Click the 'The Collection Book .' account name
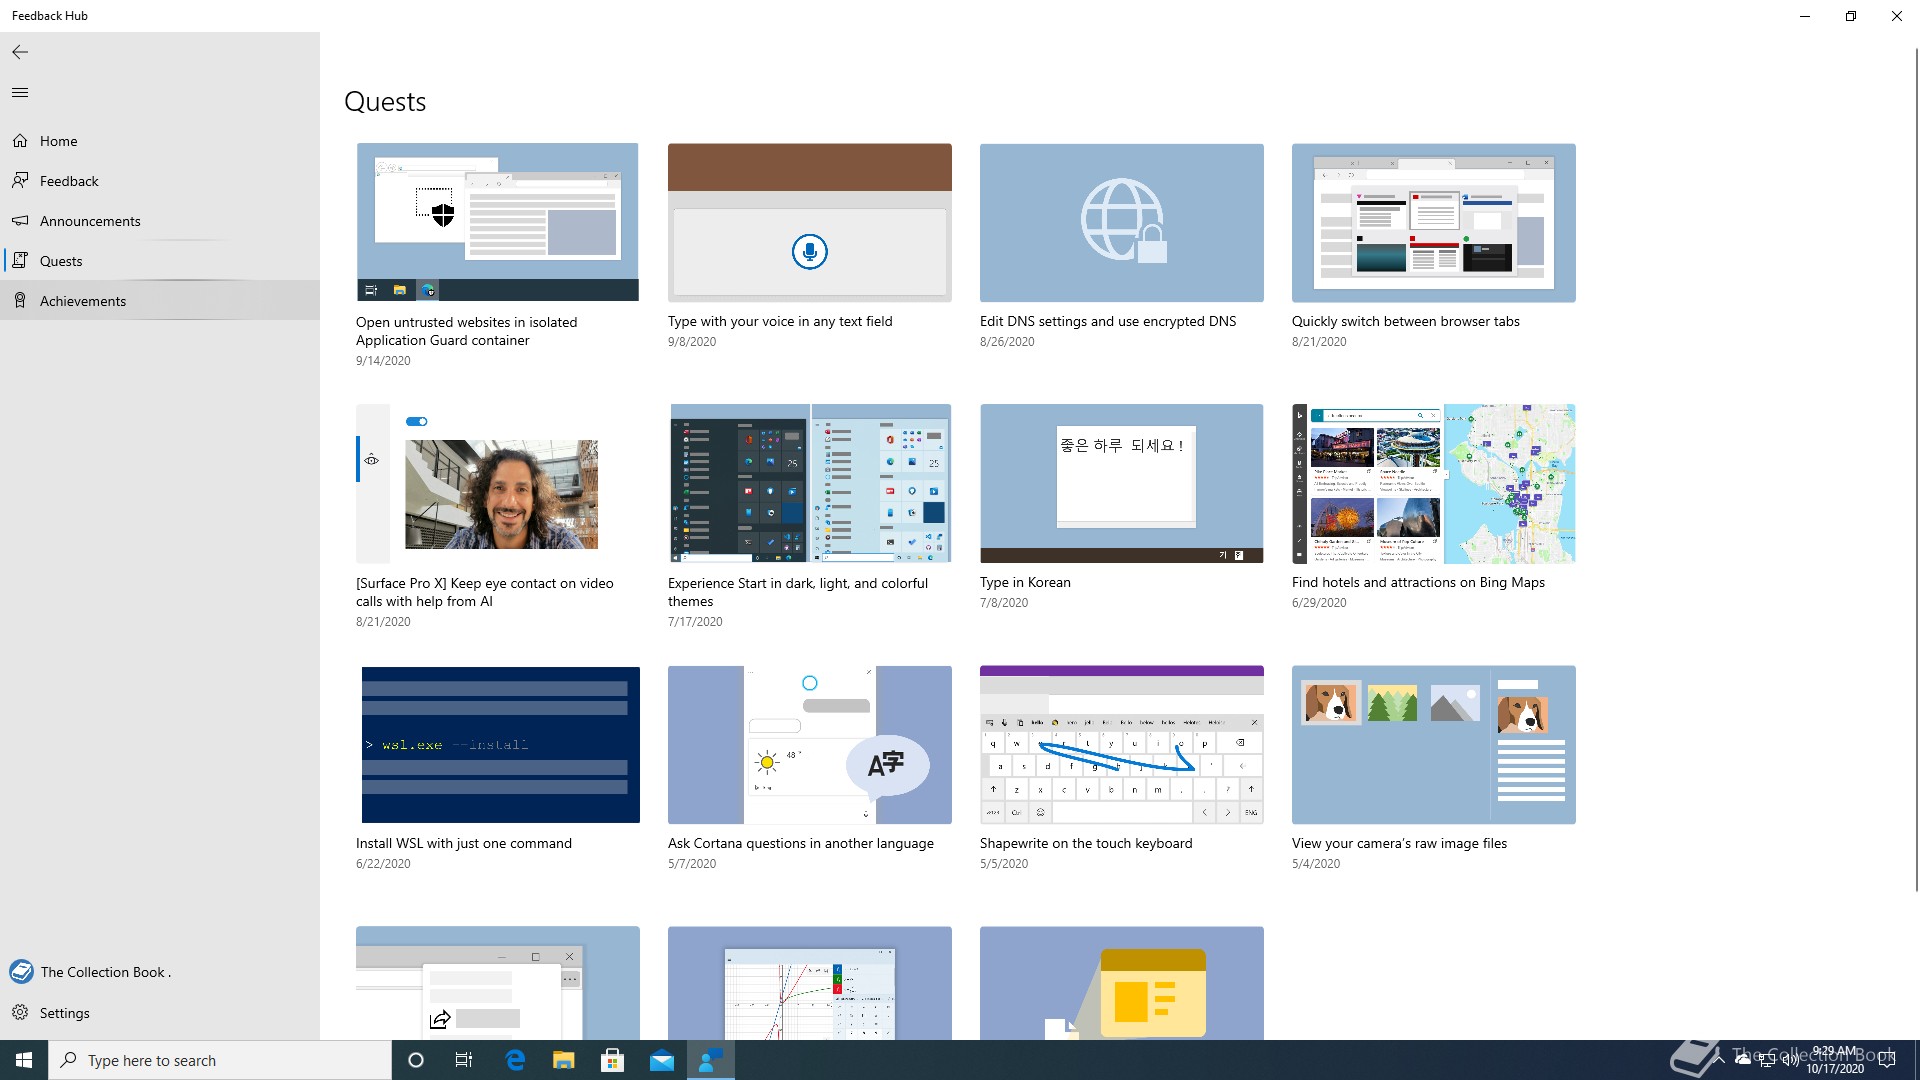 pos(106,972)
